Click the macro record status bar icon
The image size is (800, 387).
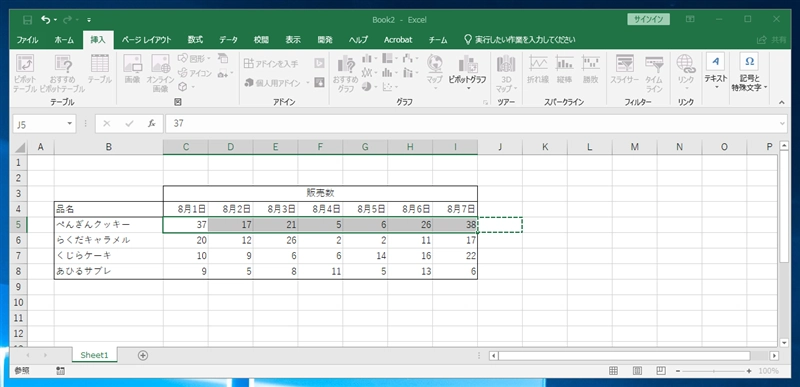[x=60, y=371]
